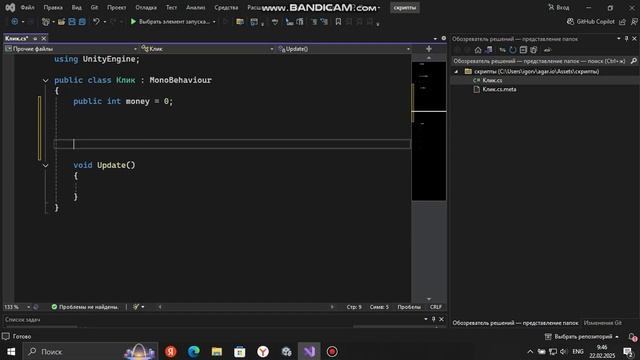Click the search magnifier icon in Solution Explorer
This screenshot has height=360, width=640.
633,61
